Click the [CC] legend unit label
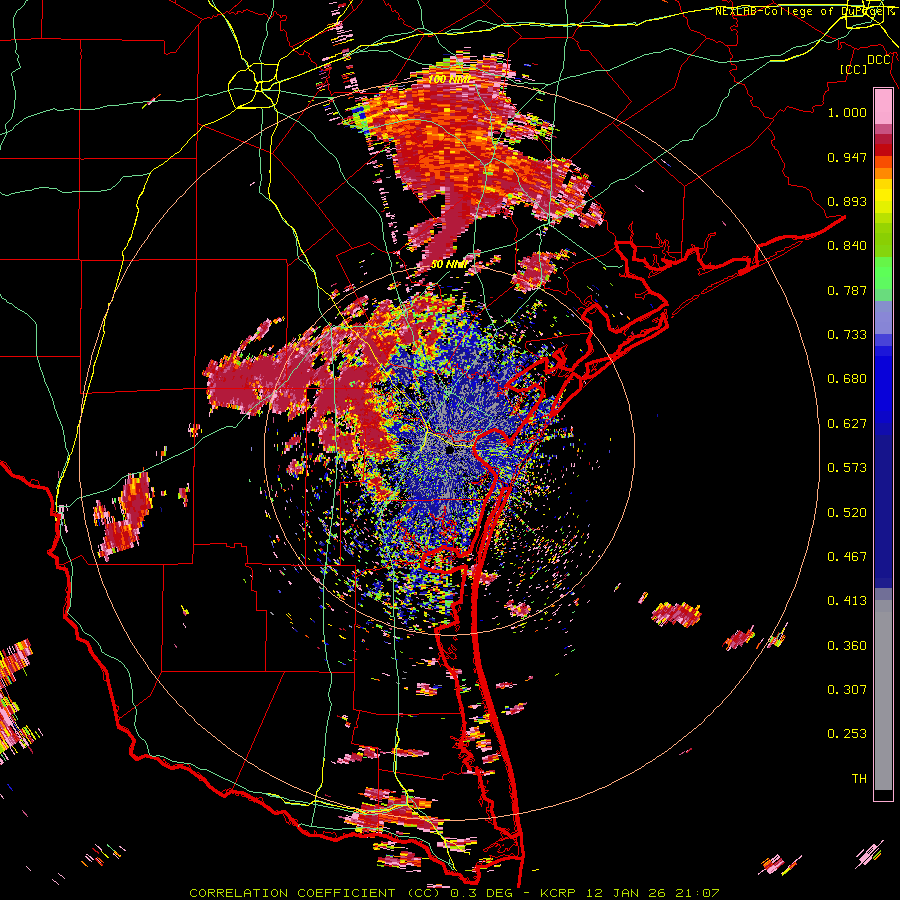Viewport: 900px width, 900px height. pos(853,69)
